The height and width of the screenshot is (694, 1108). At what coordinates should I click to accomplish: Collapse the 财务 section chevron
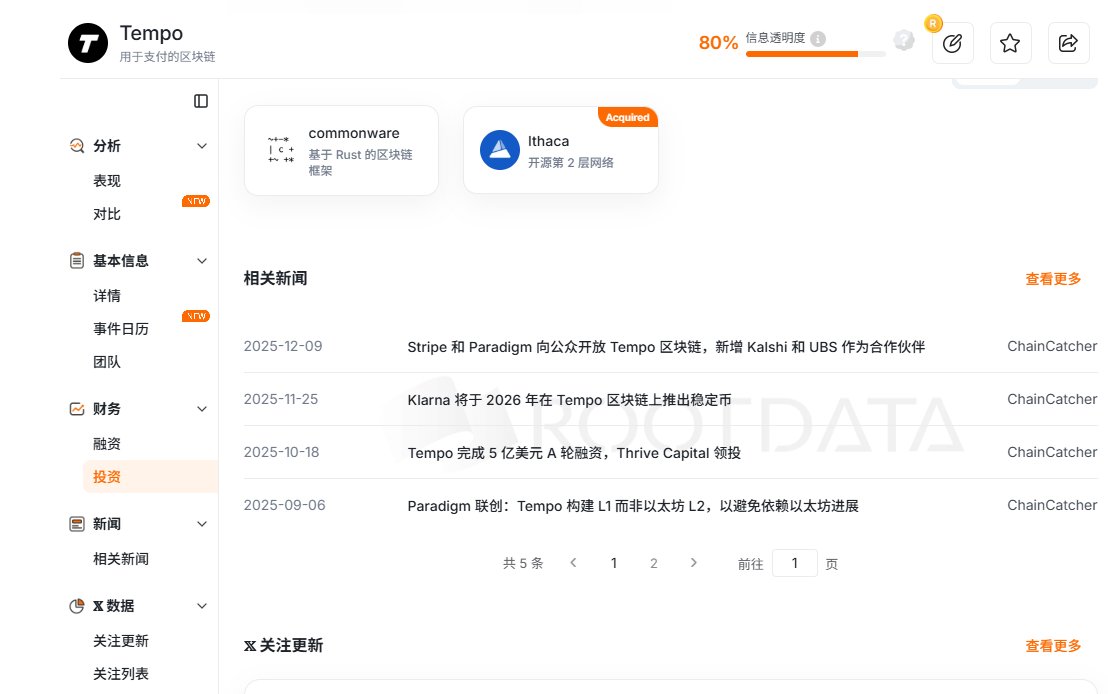202,408
